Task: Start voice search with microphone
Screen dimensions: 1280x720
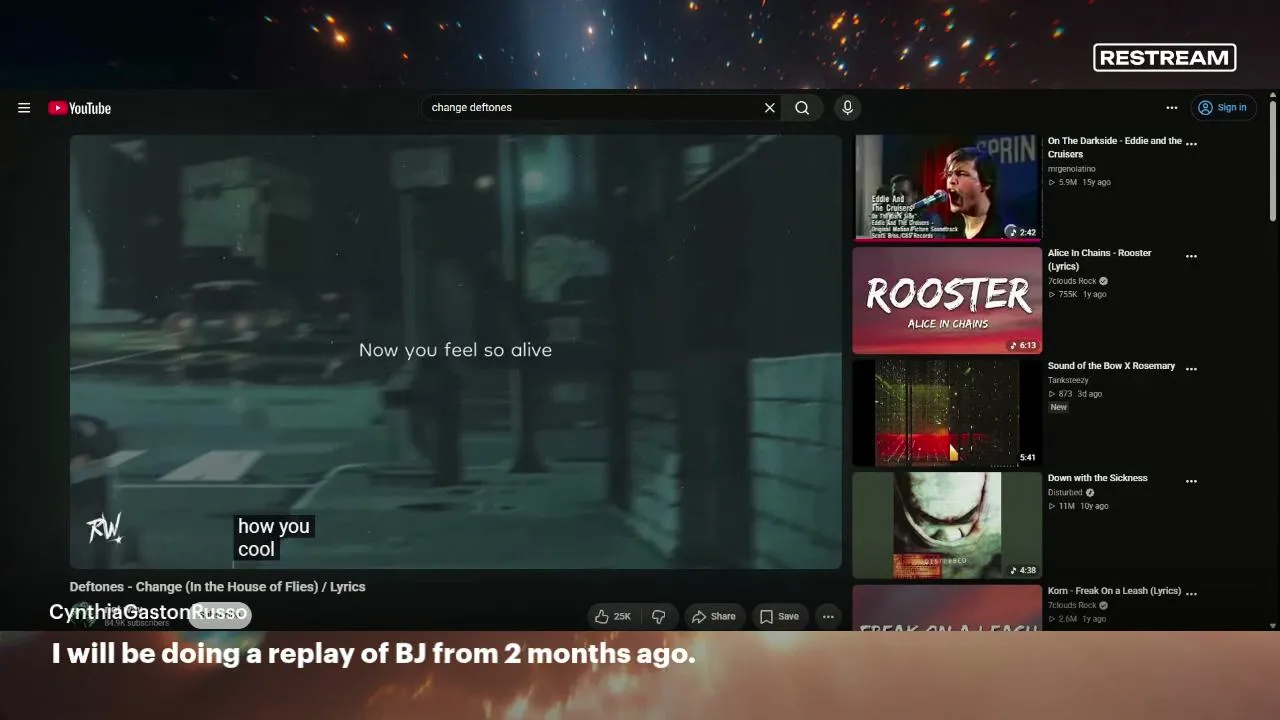Action: (x=847, y=108)
